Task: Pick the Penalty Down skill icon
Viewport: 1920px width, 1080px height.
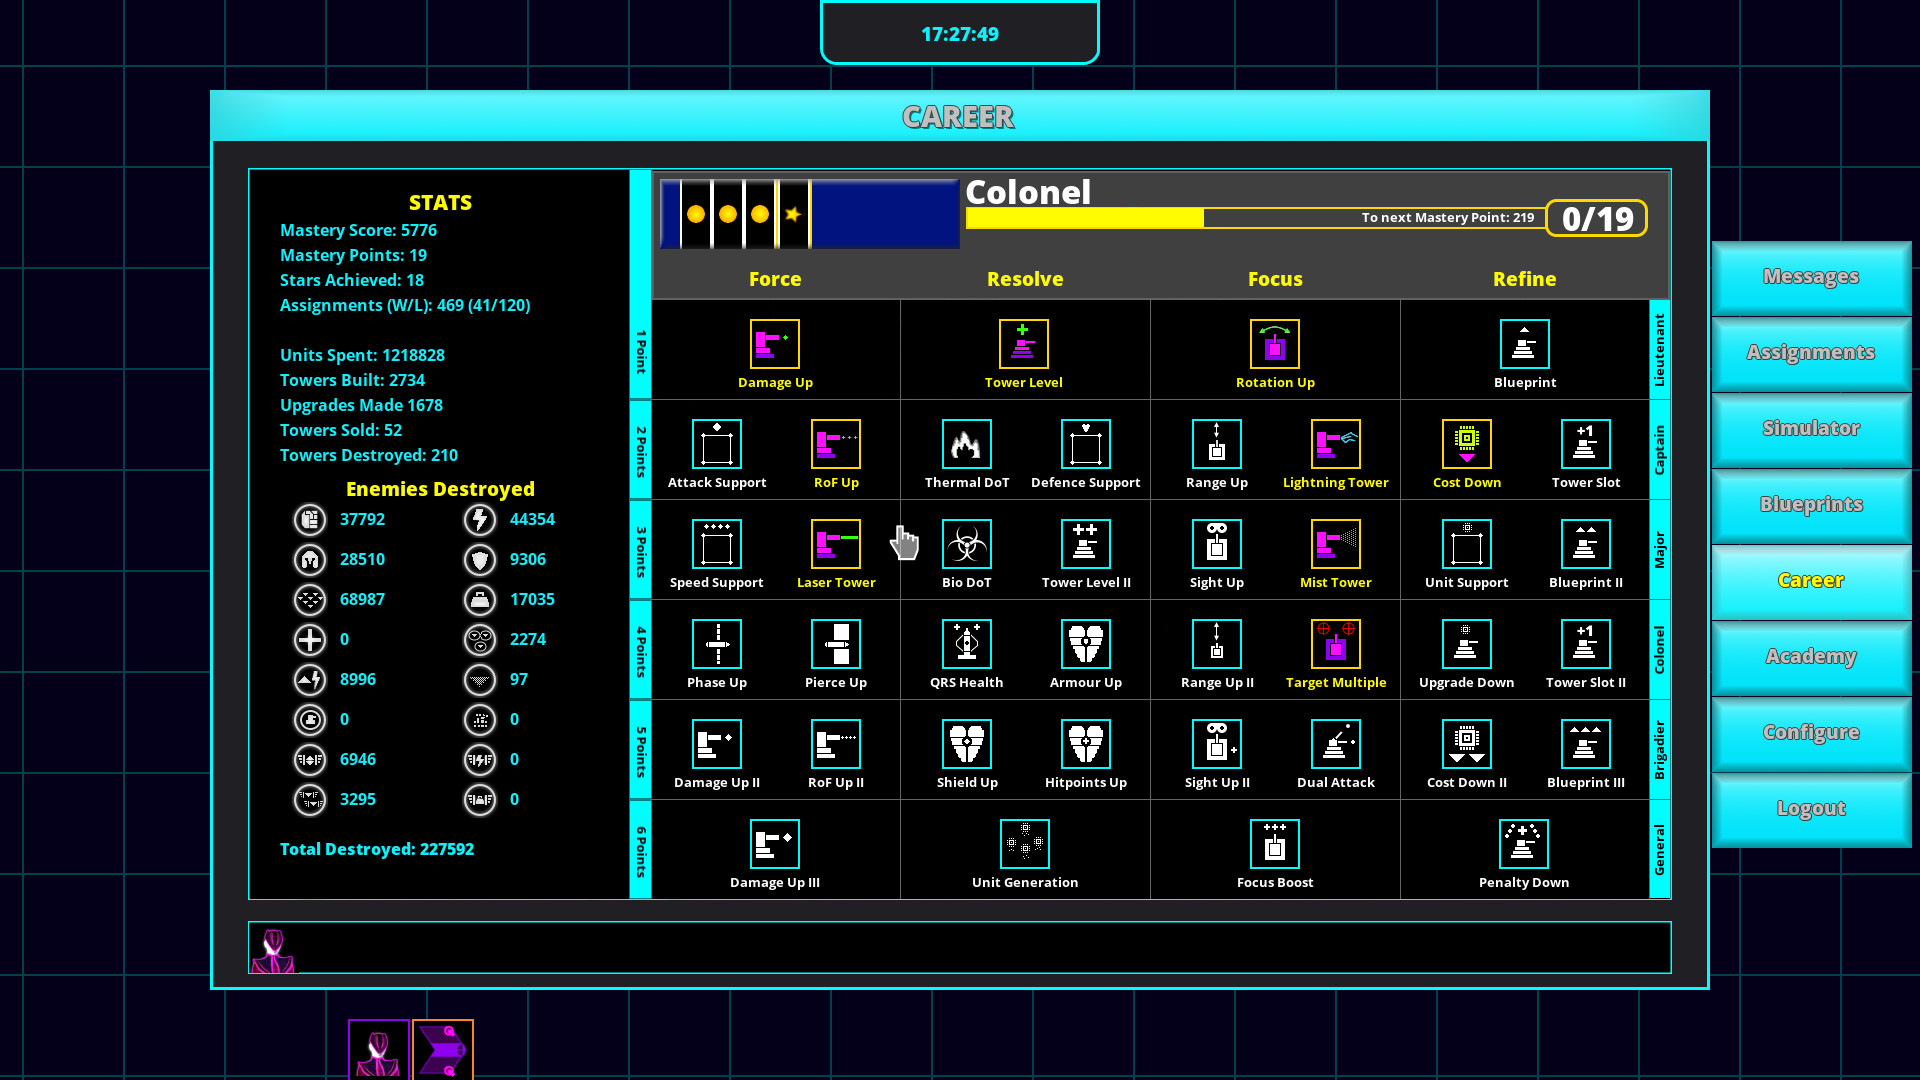Action: coord(1523,844)
